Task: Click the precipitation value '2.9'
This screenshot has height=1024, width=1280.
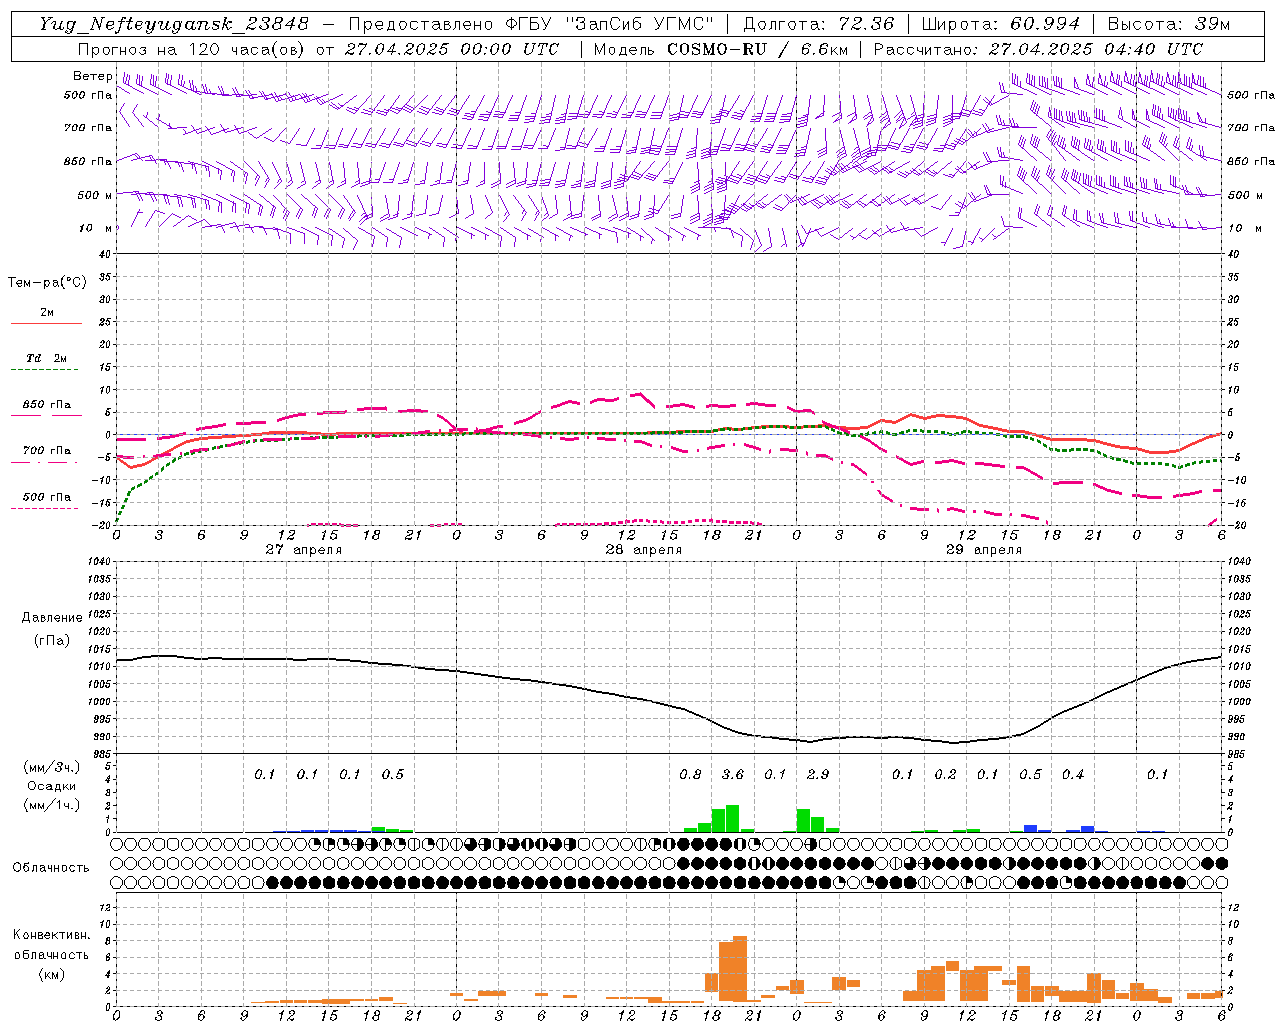Action: pyautogui.click(x=818, y=774)
